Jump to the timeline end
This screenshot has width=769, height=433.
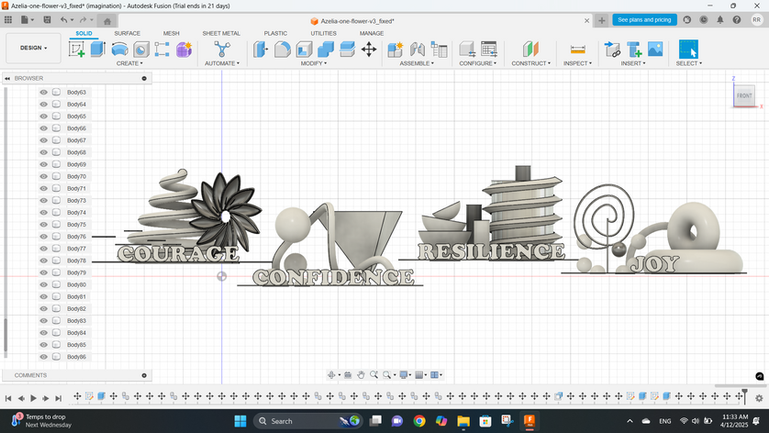click(58, 398)
